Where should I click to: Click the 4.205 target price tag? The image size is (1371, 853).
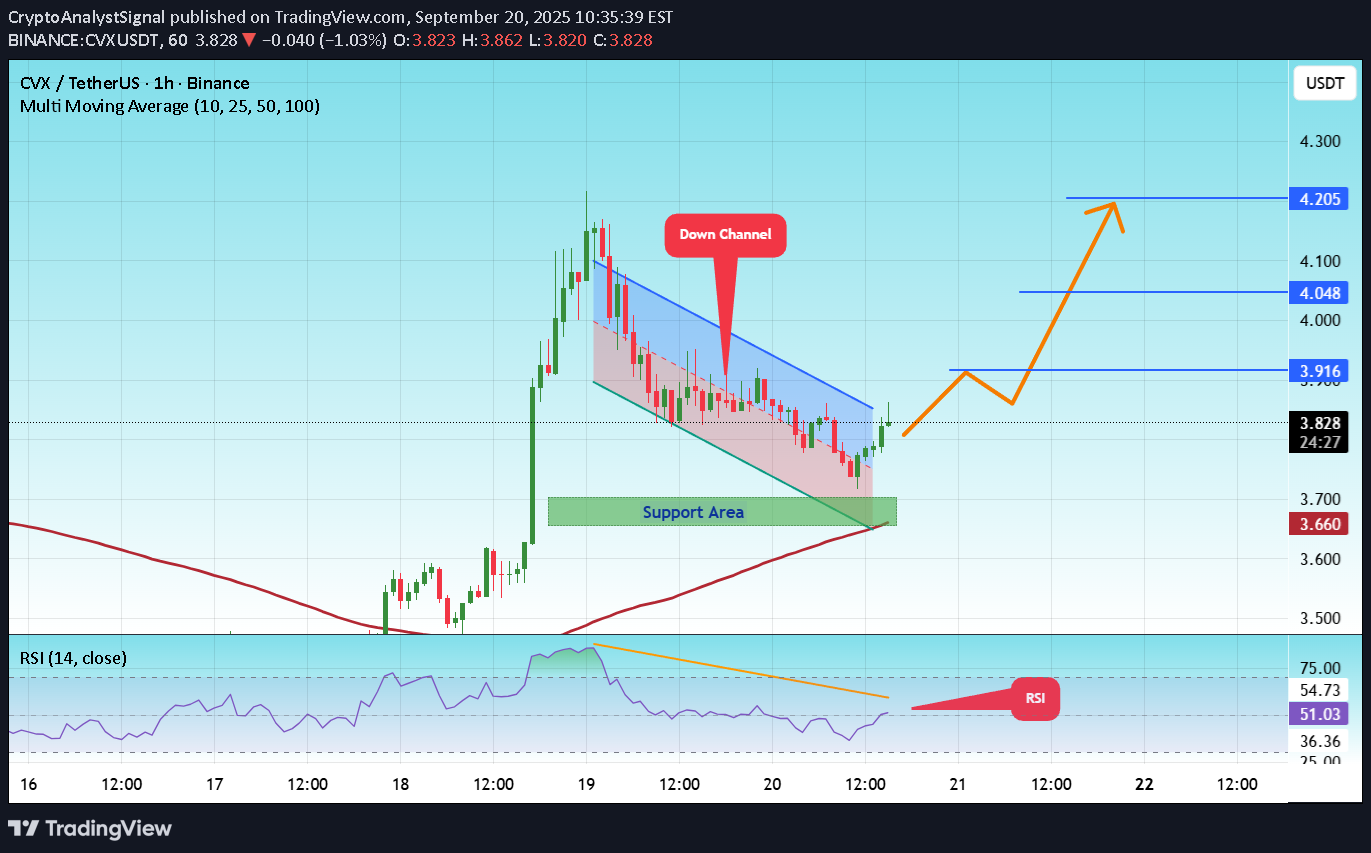click(x=1319, y=199)
